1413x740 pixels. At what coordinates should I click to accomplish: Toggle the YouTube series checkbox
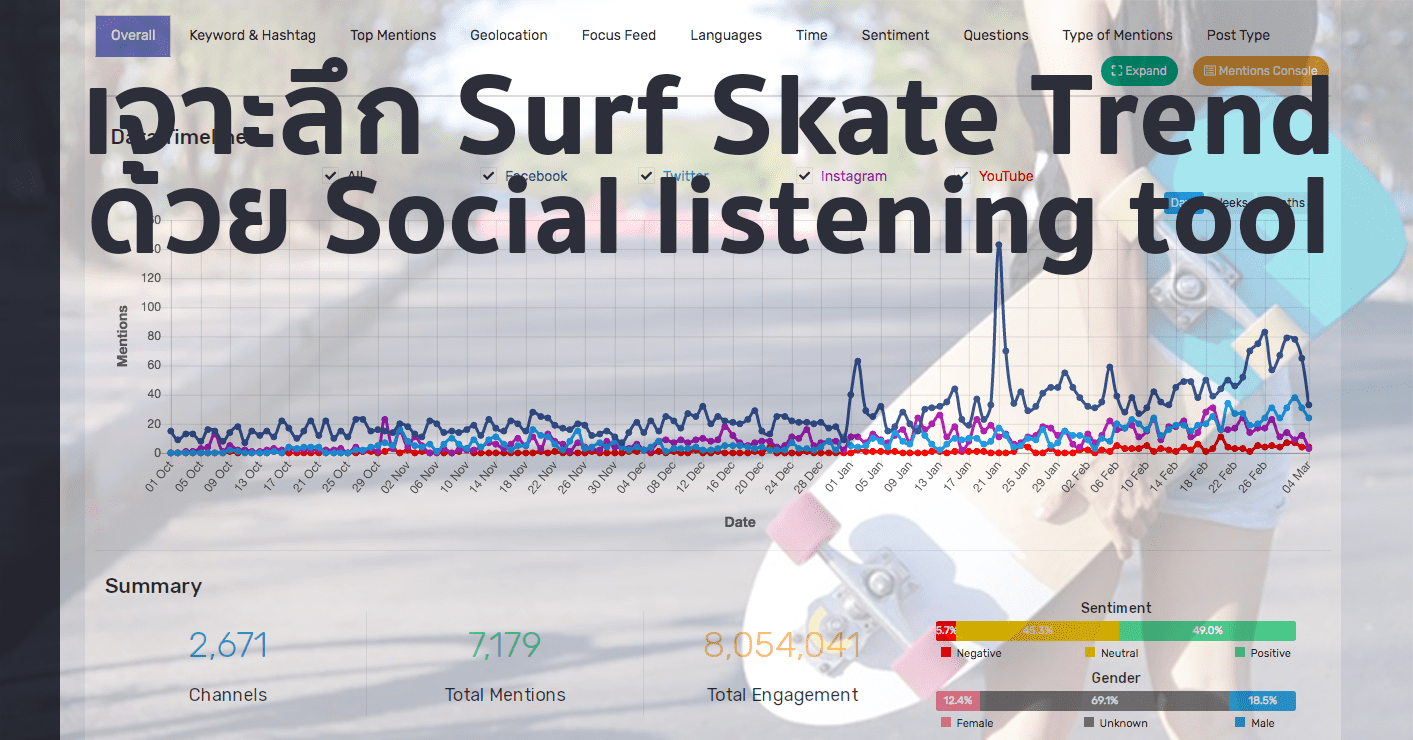(x=963, y=176)
